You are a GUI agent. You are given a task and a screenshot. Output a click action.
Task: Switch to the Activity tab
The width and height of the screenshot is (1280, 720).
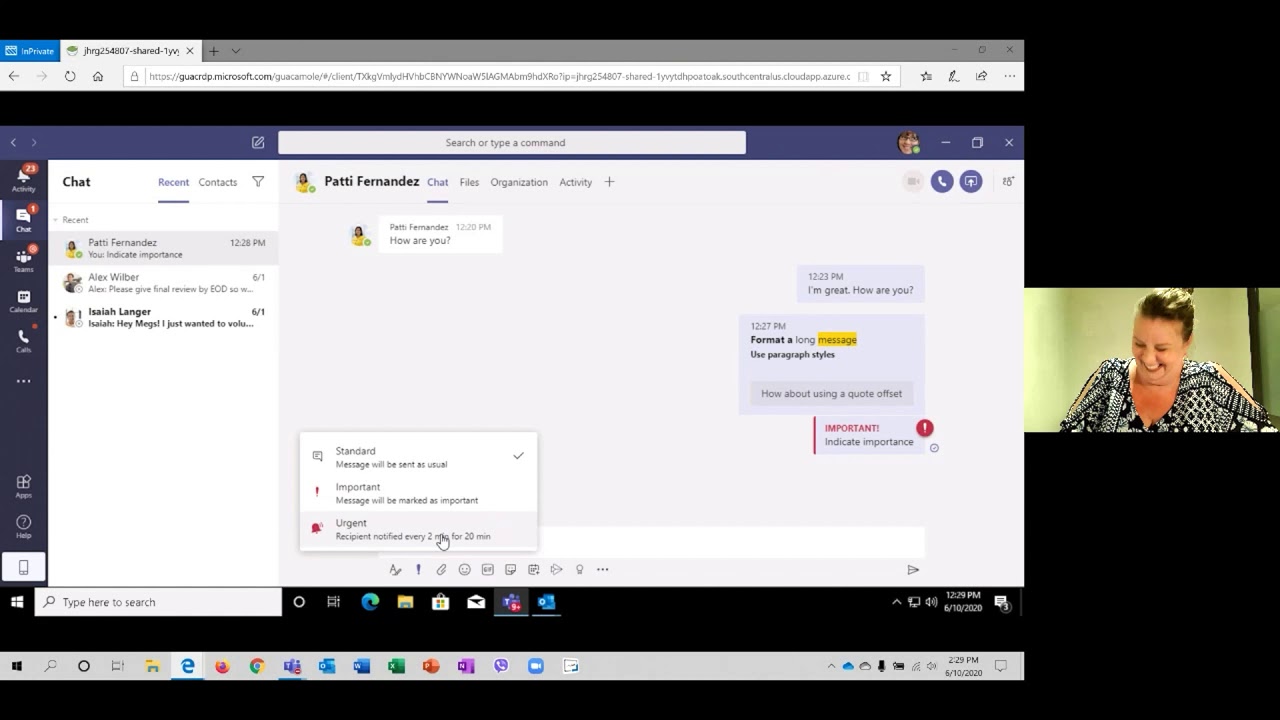pyautogui.click(x=575, y=182)
